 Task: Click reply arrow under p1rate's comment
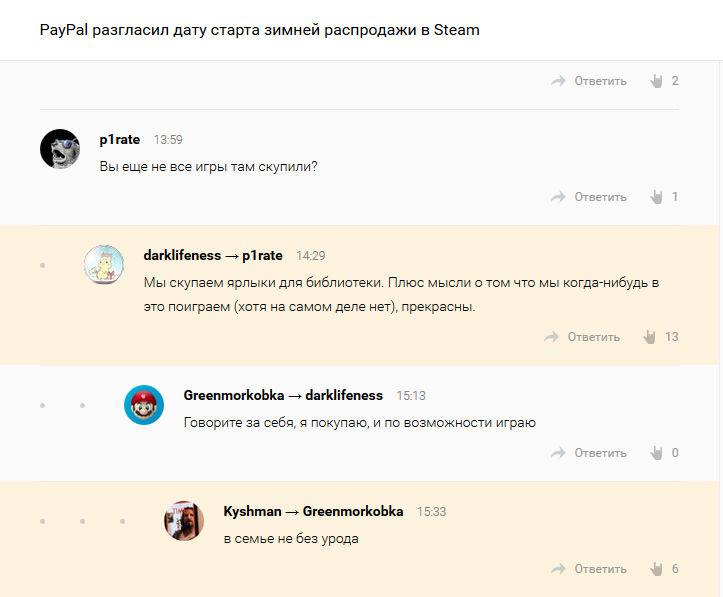click(558, 197)
